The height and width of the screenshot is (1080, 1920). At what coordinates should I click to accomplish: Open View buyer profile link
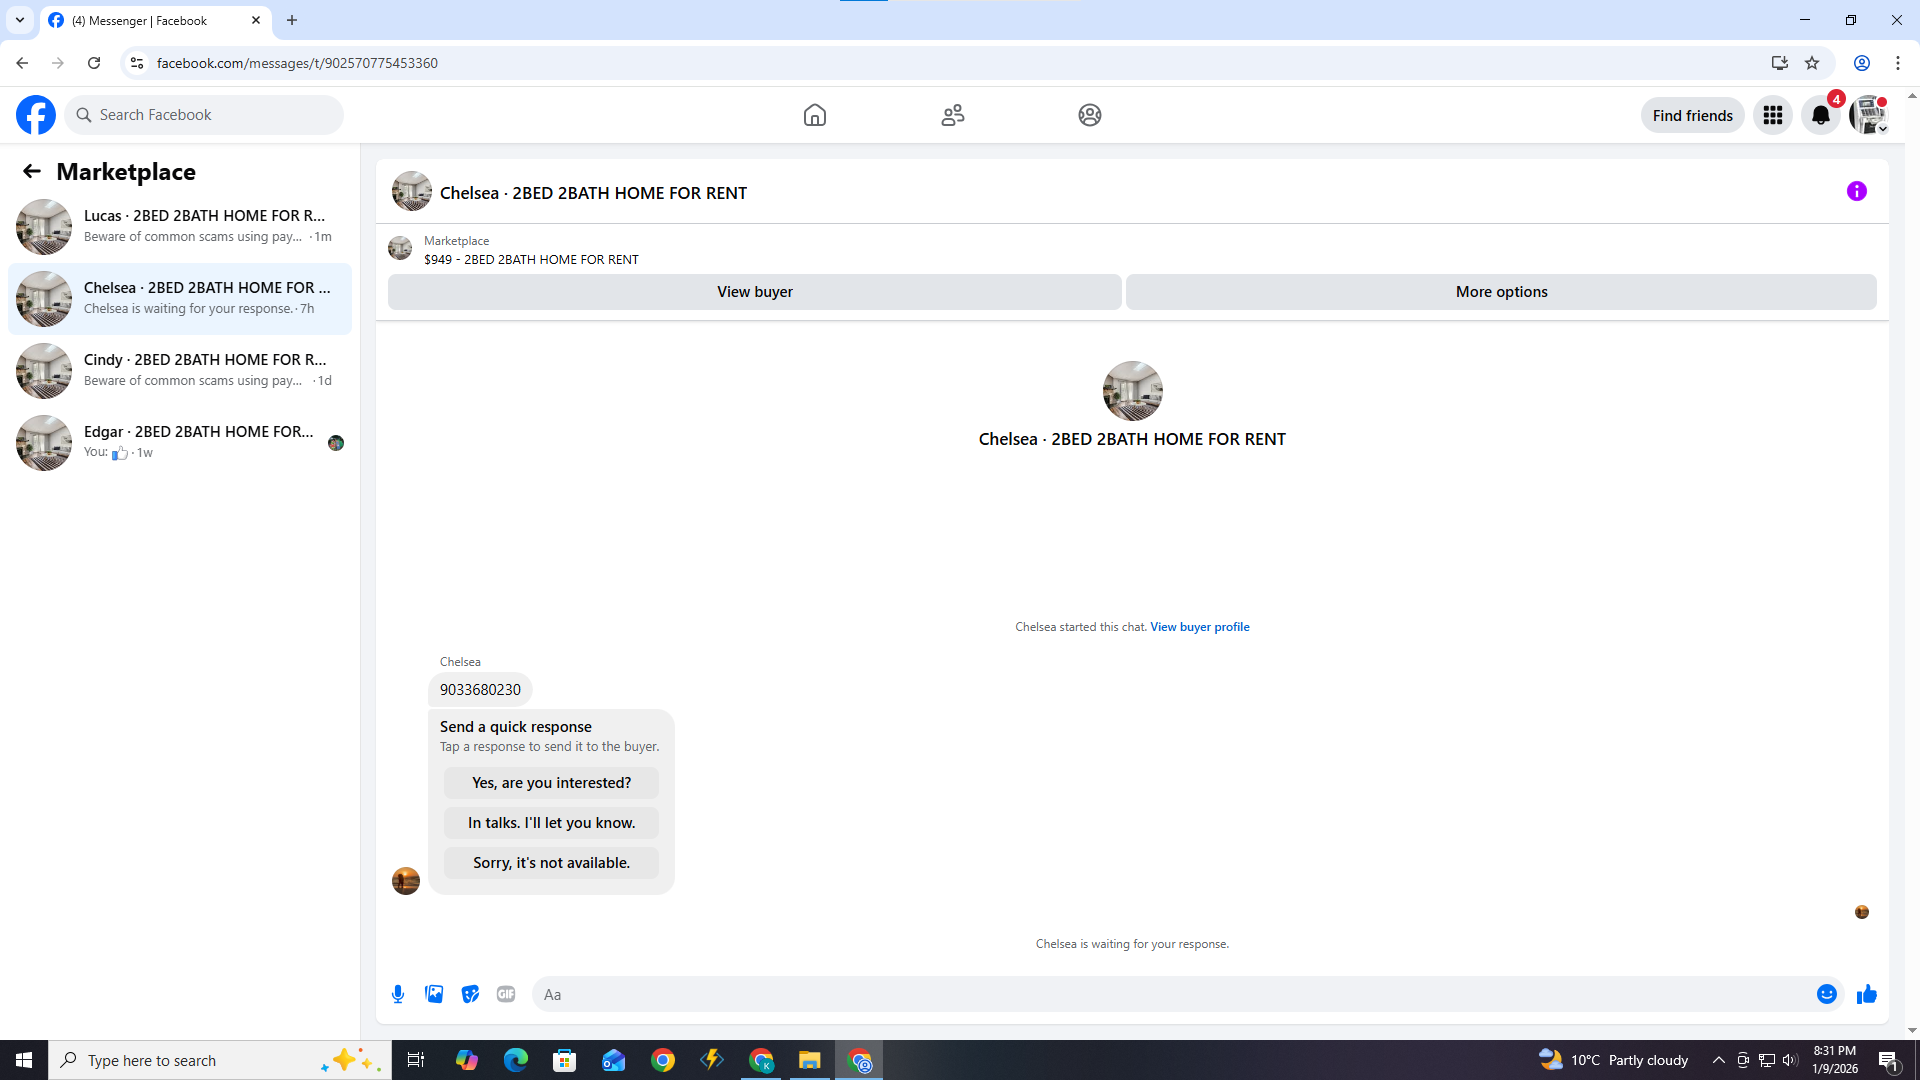(x=1199, y=627)
